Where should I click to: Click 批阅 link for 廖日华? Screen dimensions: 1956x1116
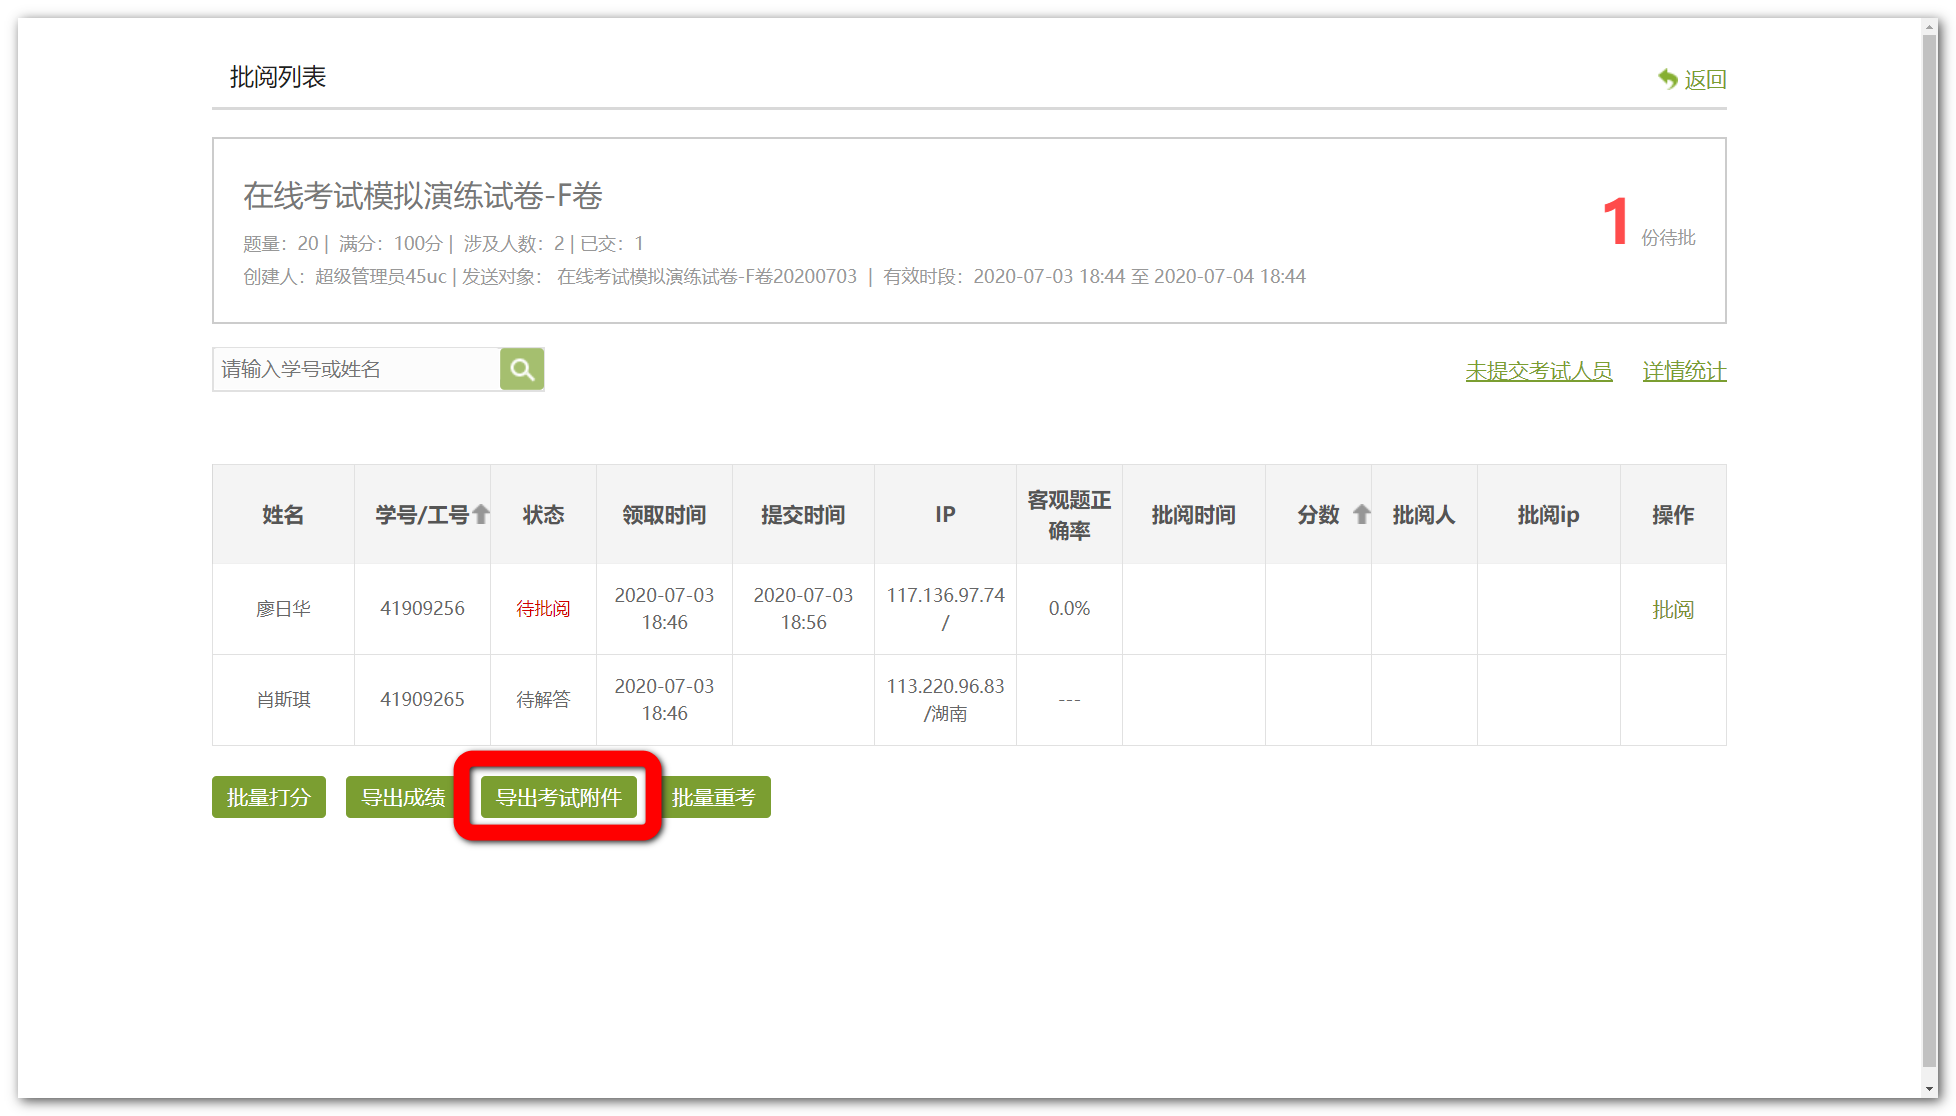pyautogui.click(x=1672, y=609)
